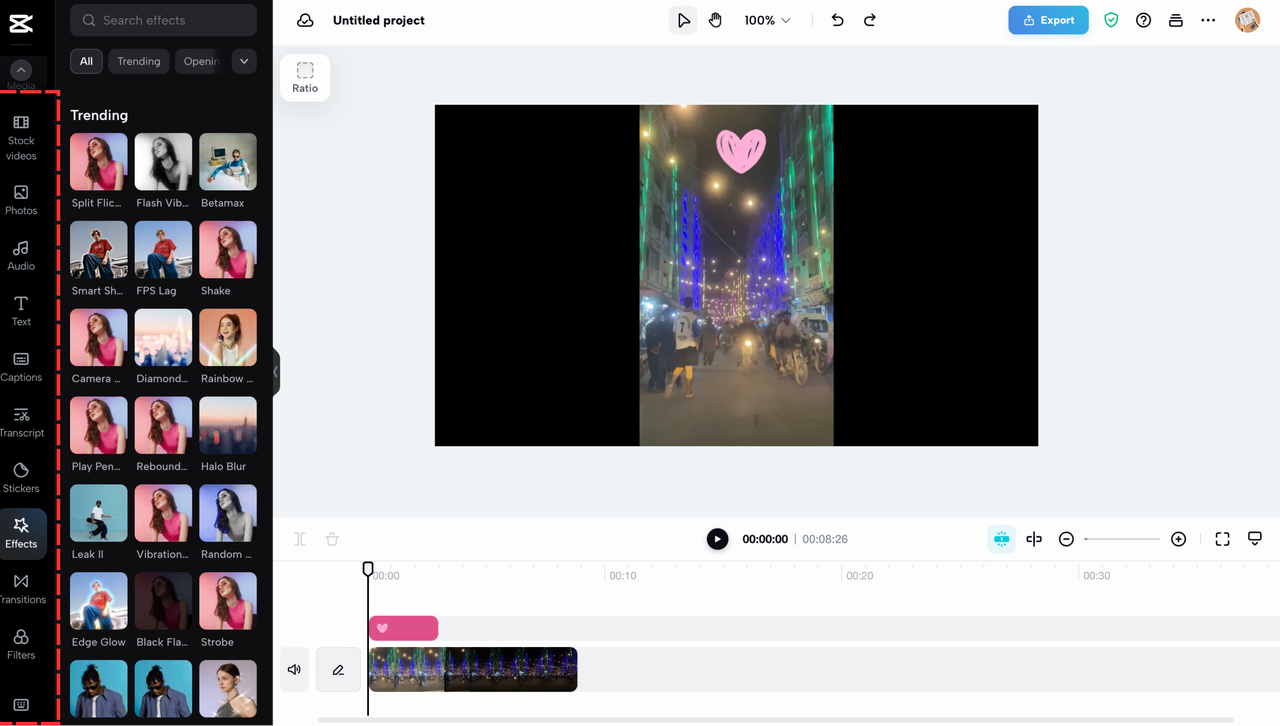The width and height of the screenshot is (1280, 726).
Task: Select the split tool above the timeline
Action: coord(299,539)
